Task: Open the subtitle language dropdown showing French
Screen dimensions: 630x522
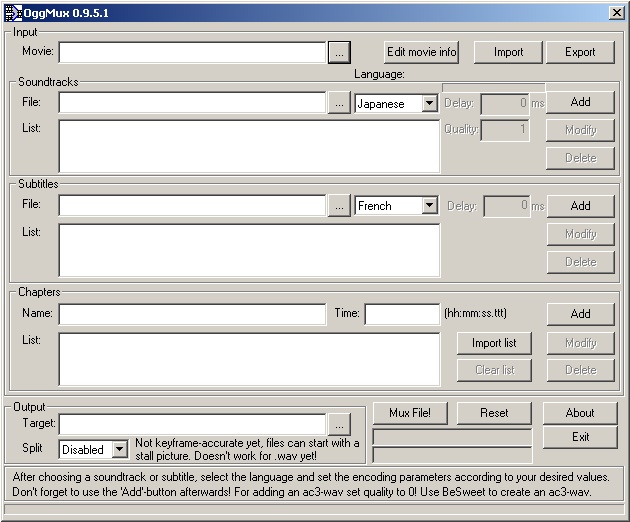Action: point(396,206)
